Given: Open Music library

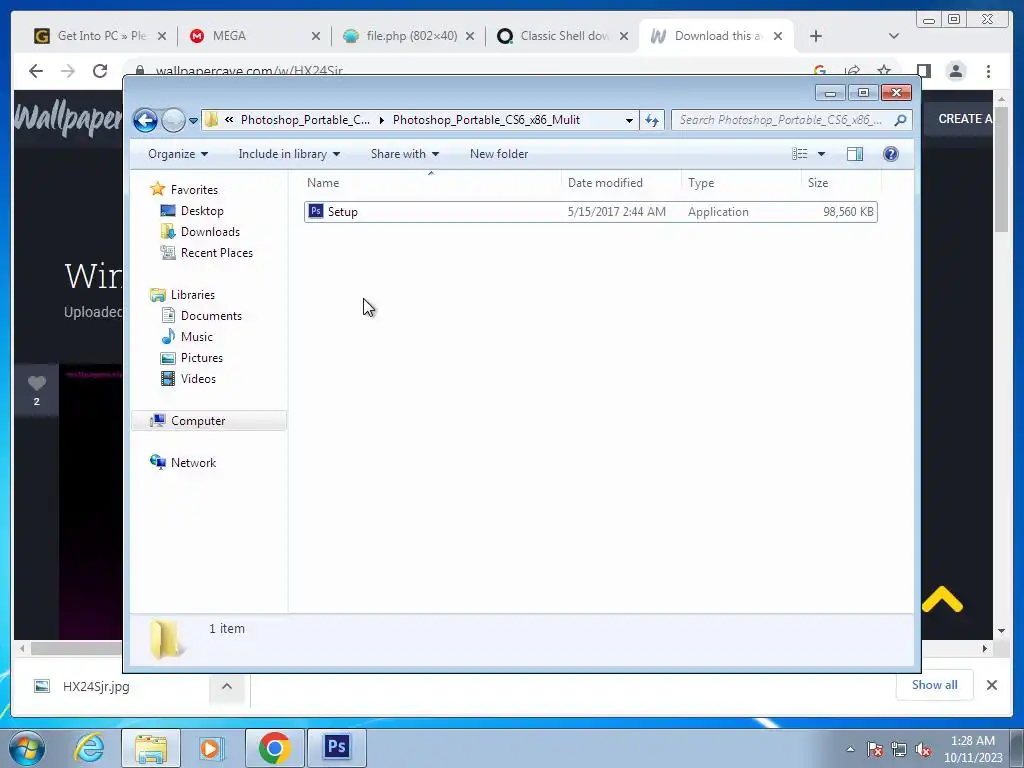Looking at the screenshot, I should click(197, 337).
